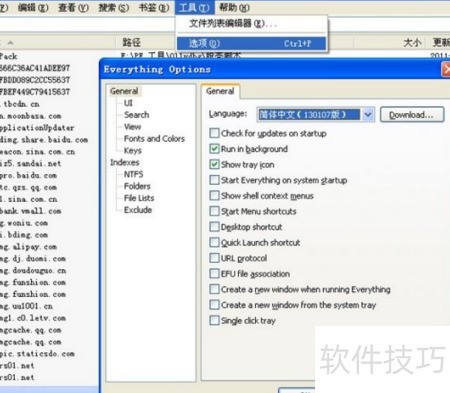Open the 书签(B) menu

(154, 7)
